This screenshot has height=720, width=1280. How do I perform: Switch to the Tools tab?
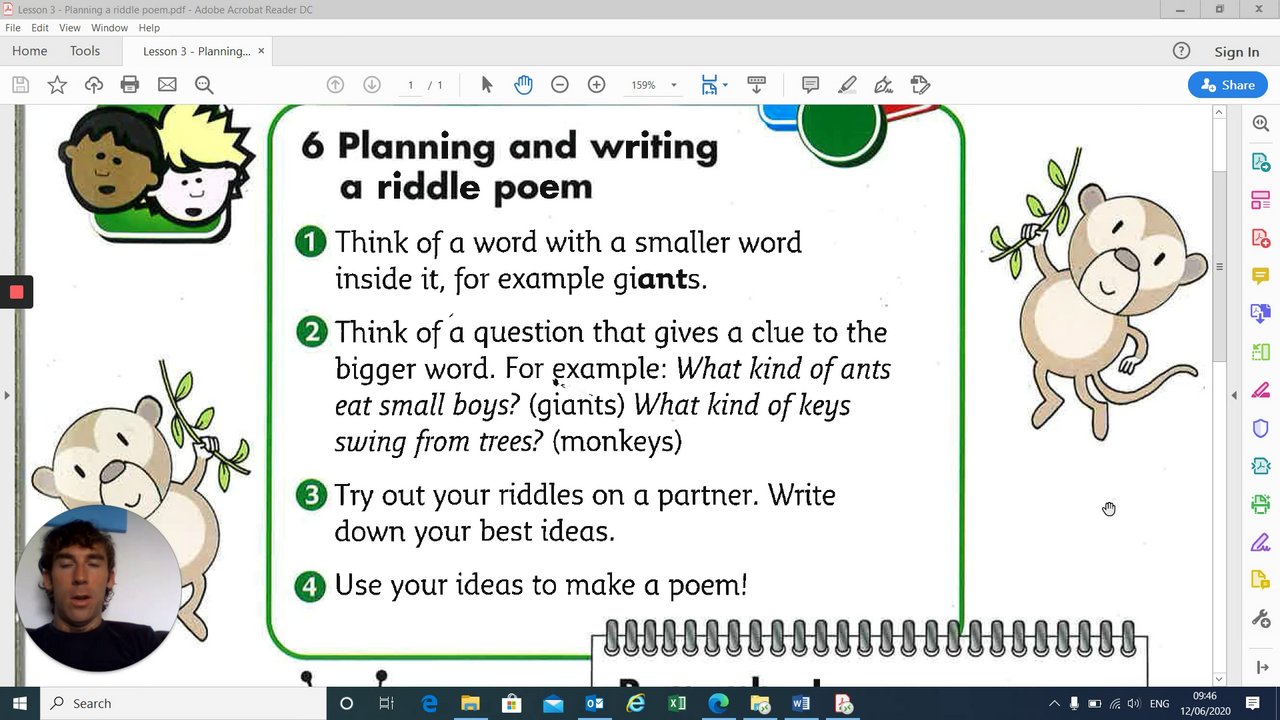click(85, 51)
